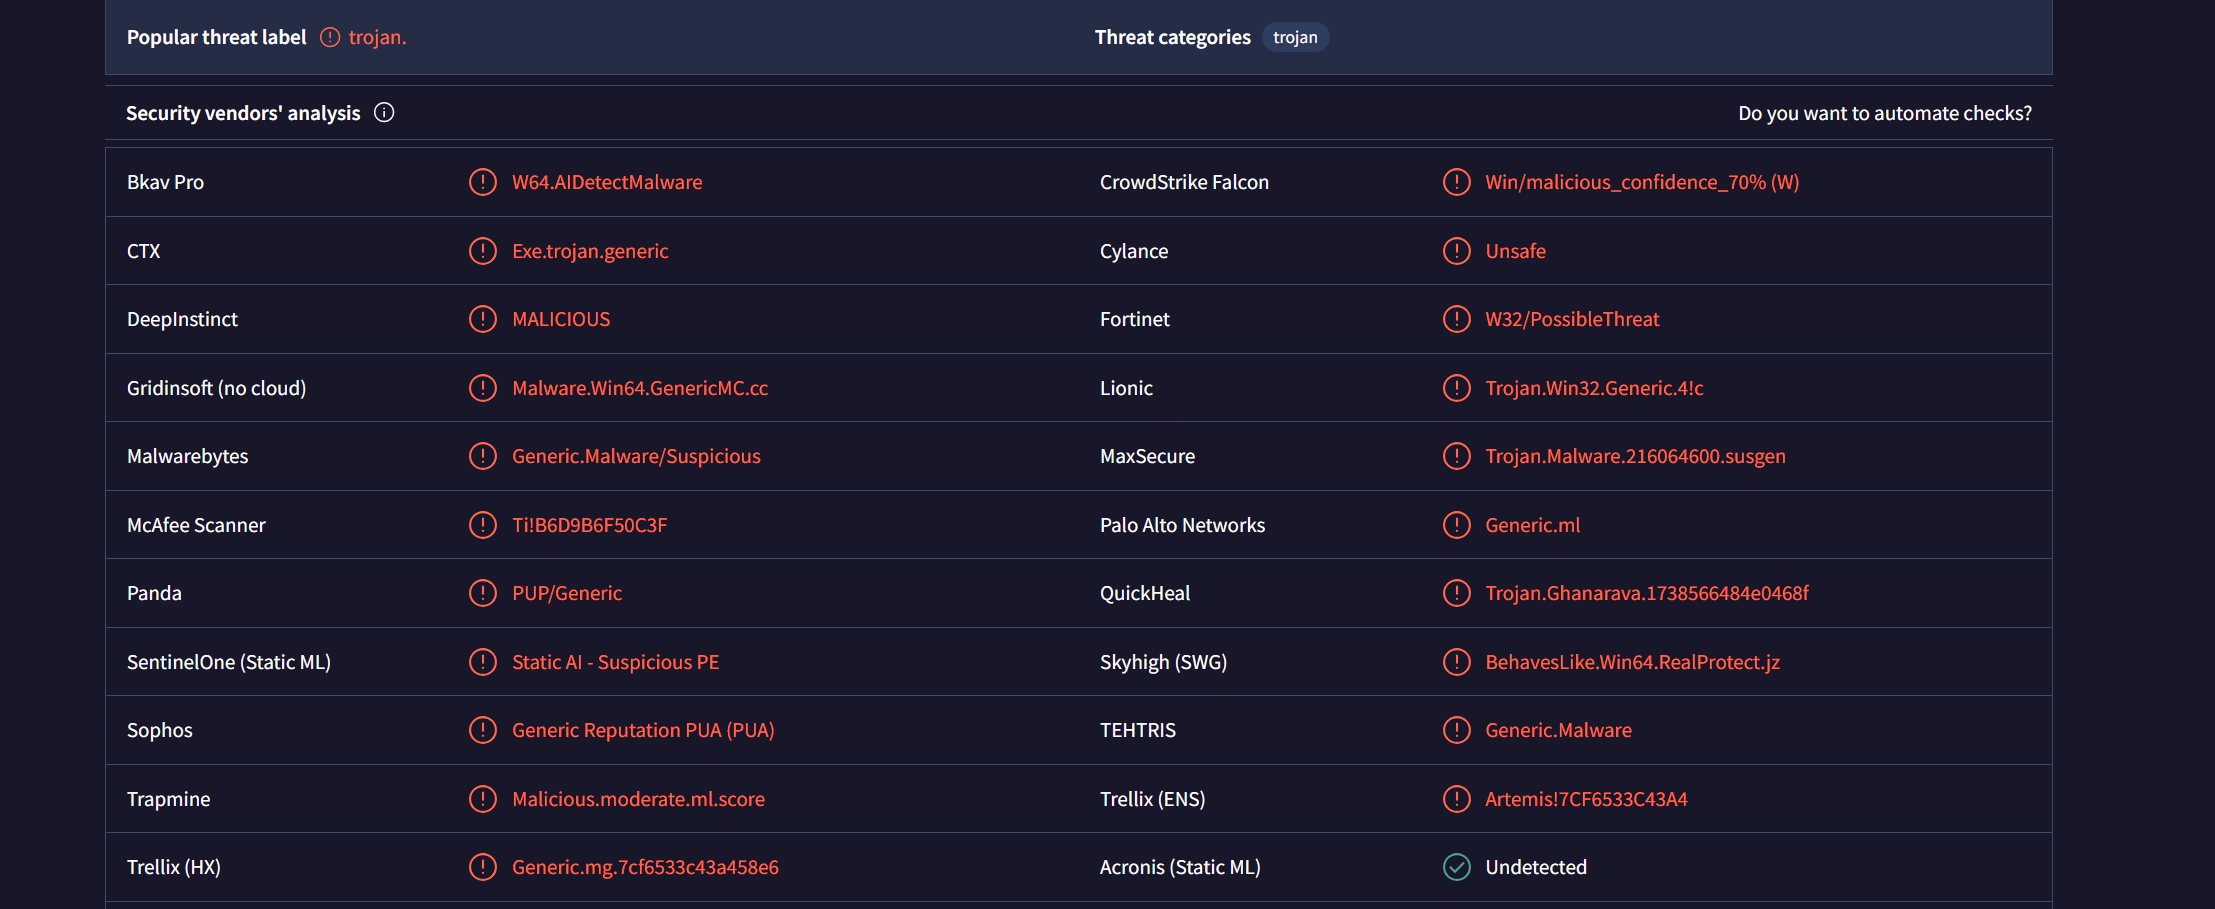The height and width of the screenshot is (909, 2215).
Task: Click the alert icon beside W32/PossibleThreat
Action: (1456, 319)
